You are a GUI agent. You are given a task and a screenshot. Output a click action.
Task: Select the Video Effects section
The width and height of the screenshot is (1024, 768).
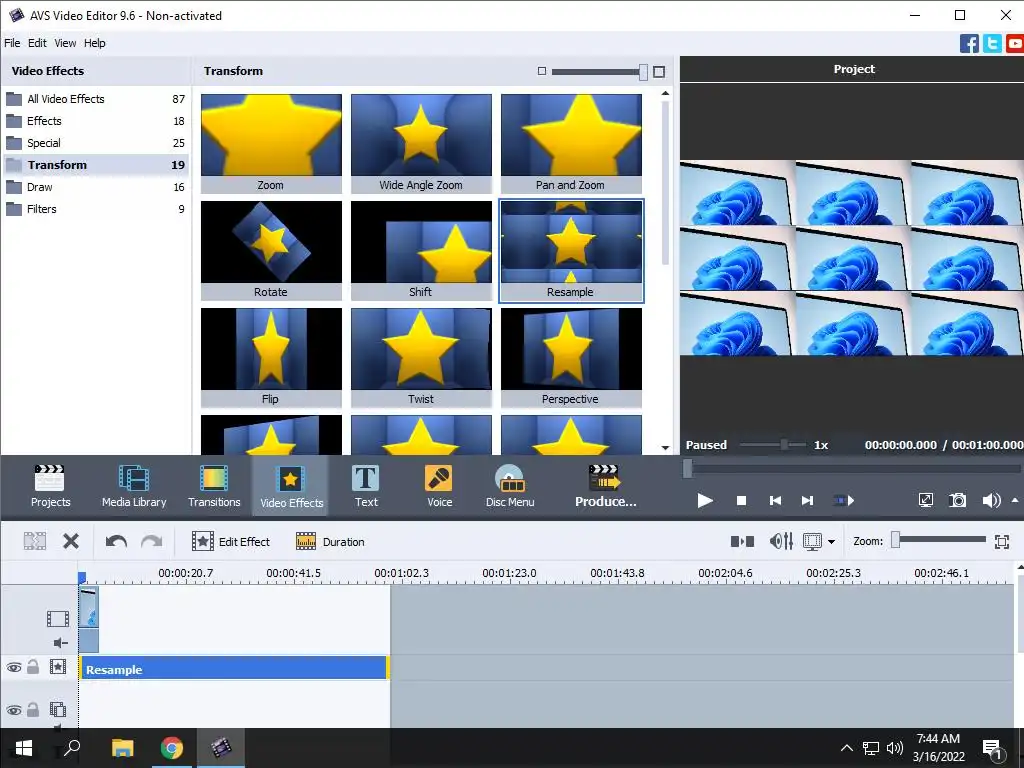tap(291, 486)
